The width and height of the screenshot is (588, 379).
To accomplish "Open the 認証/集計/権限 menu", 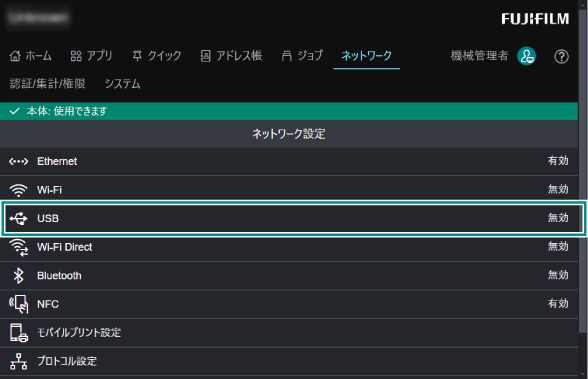I will pyautogui.click(x=48, y=84).
